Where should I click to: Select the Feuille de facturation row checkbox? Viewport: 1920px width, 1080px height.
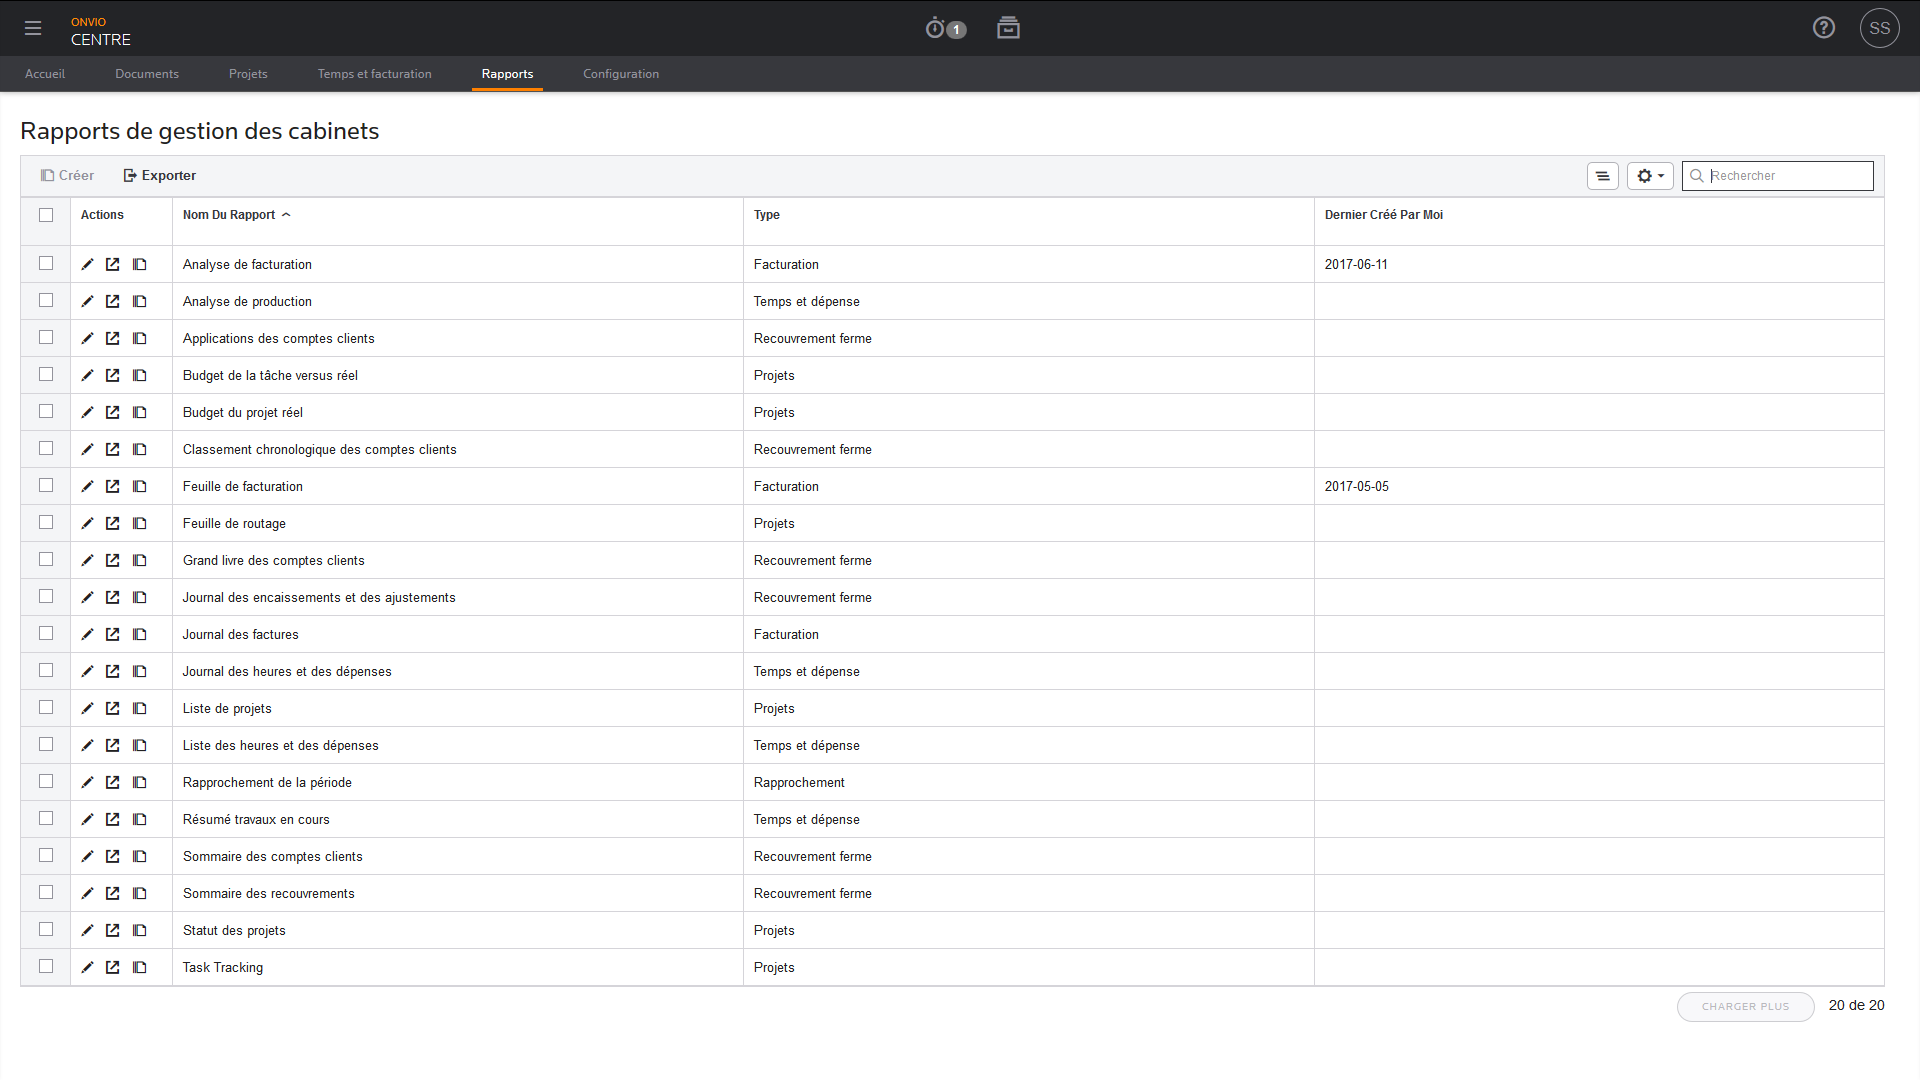click(x=46, y=485)
